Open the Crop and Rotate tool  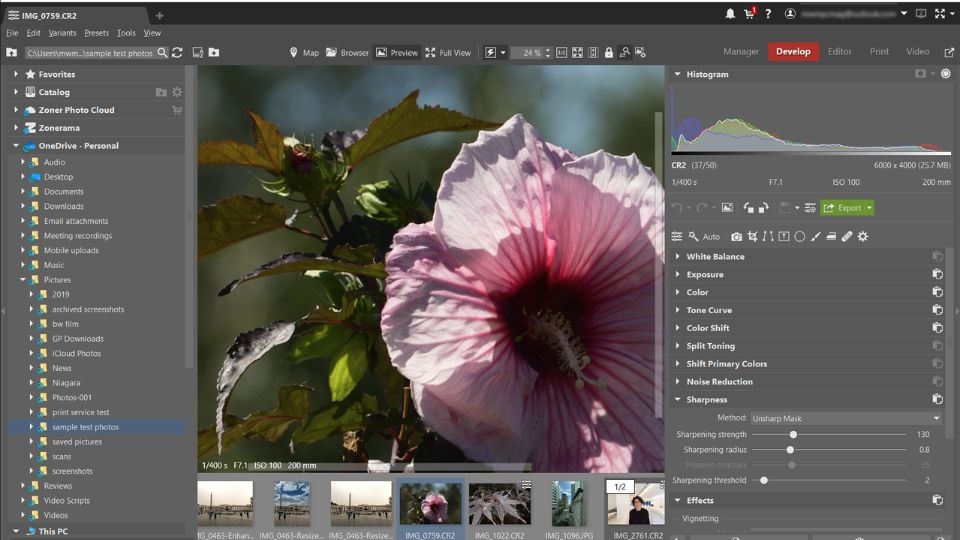(x=752, y=236)
